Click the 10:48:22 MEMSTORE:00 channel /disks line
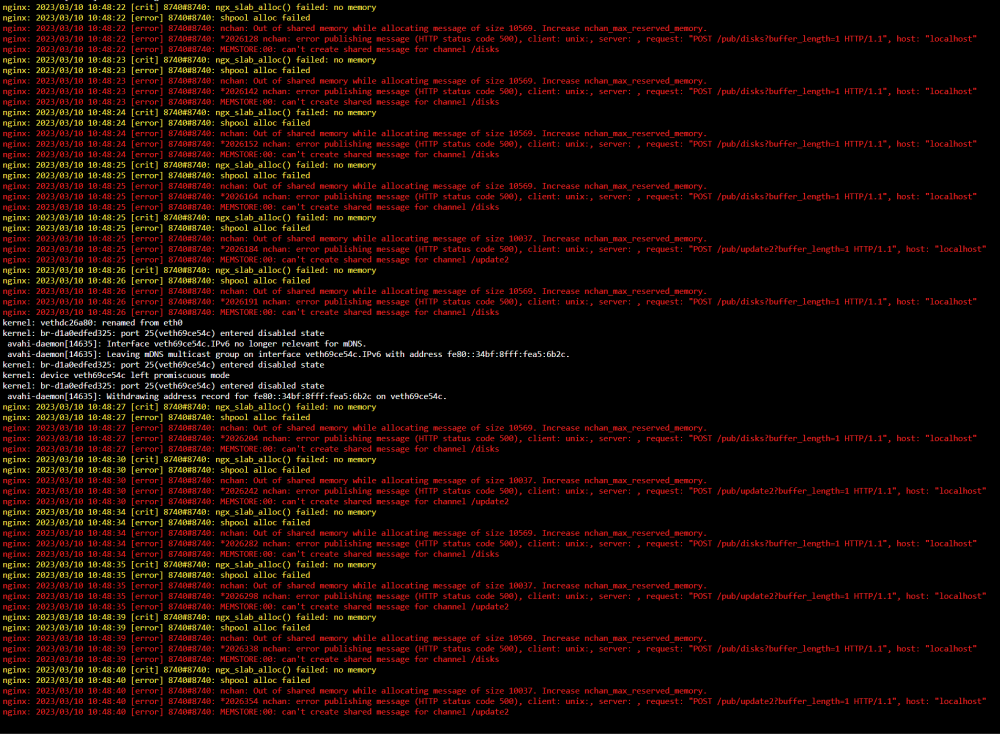Screen dimensions: 1000x734 tap(251, 50)
